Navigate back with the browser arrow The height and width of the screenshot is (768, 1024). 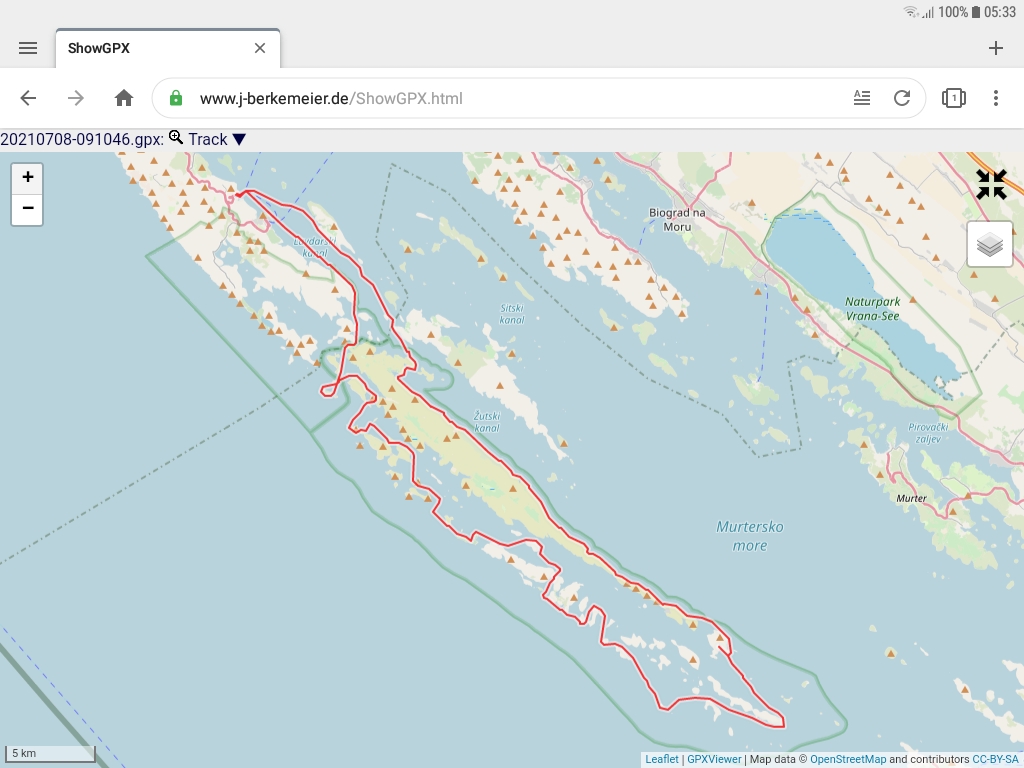[28, 98]
